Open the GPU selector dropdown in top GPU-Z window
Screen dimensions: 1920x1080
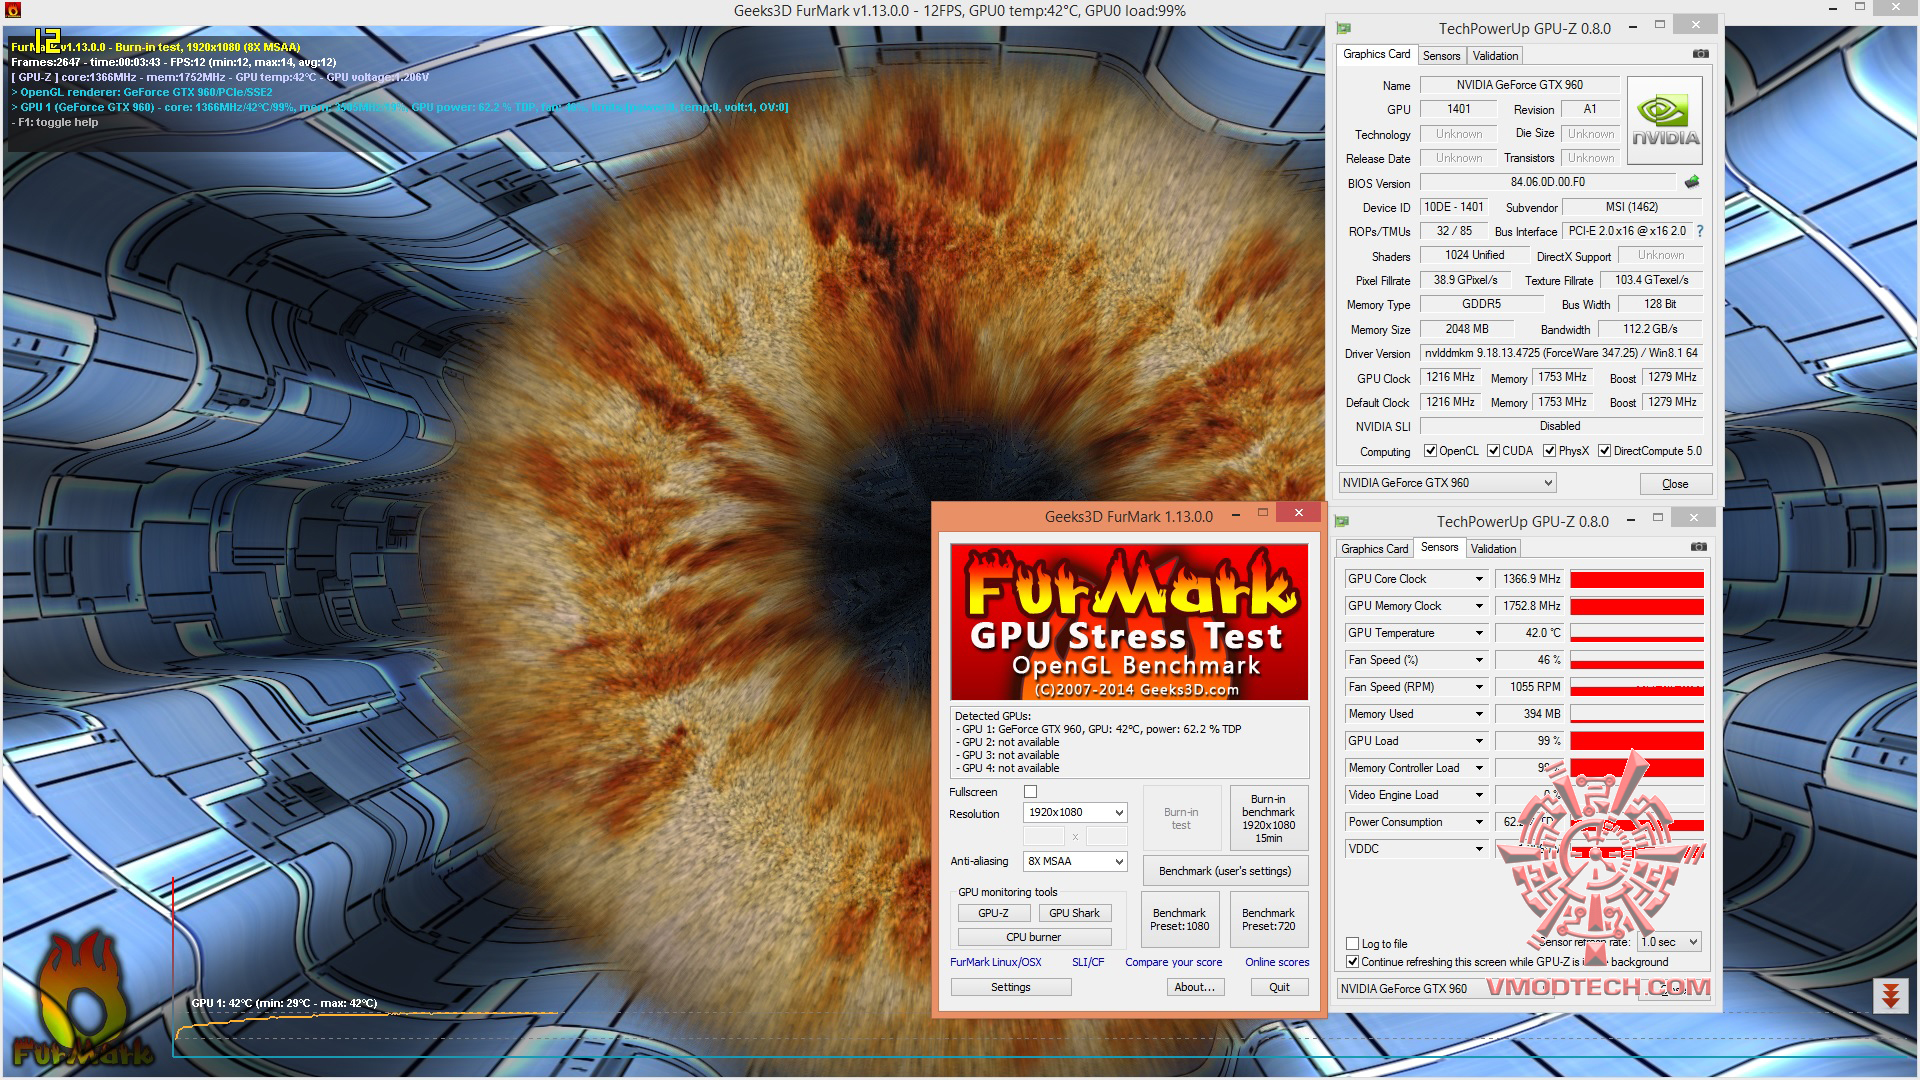coord(1447,483)
